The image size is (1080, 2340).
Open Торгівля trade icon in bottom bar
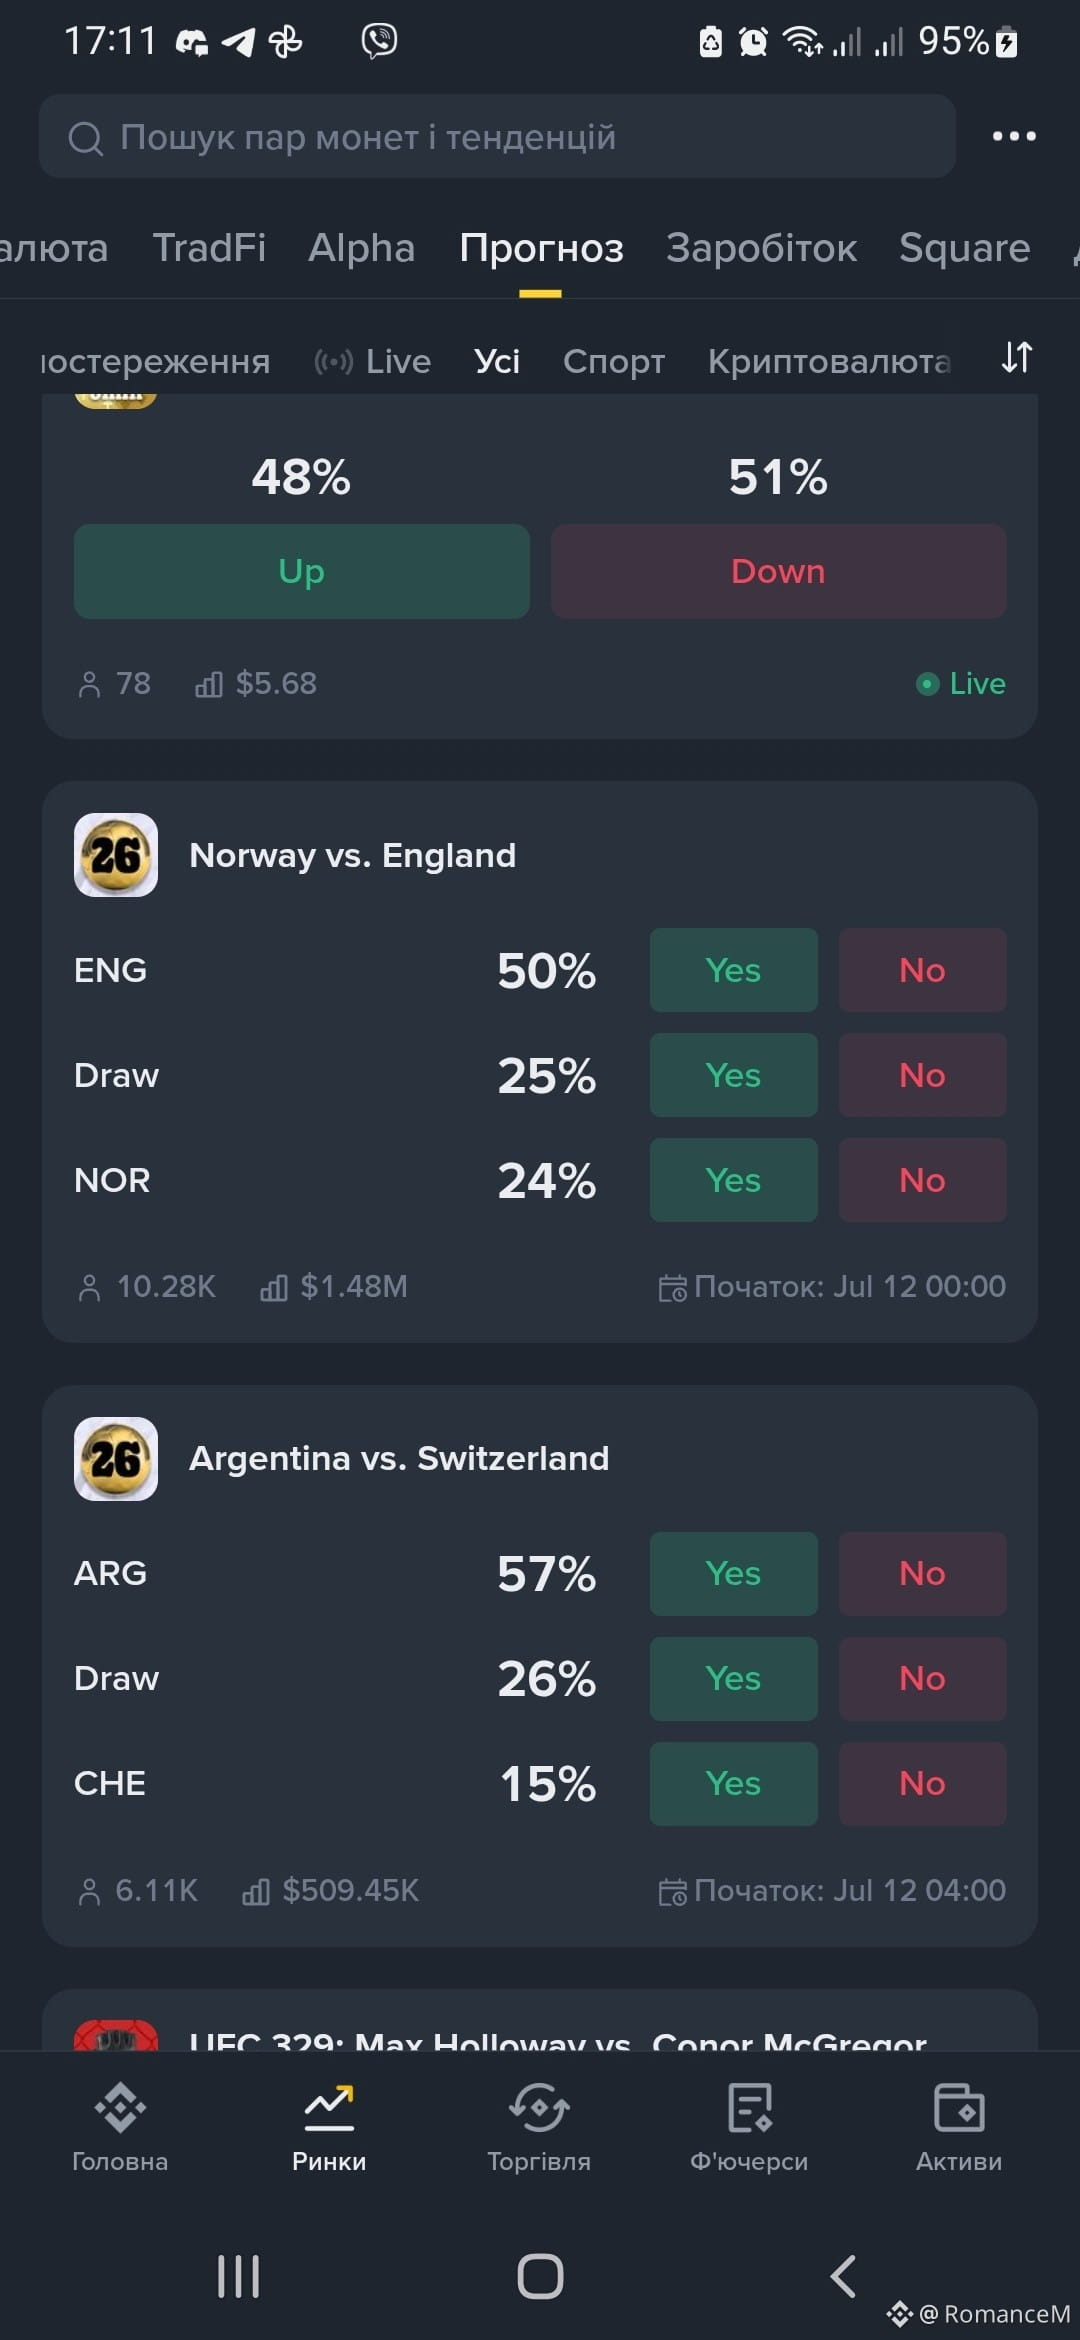point(539,2108)
